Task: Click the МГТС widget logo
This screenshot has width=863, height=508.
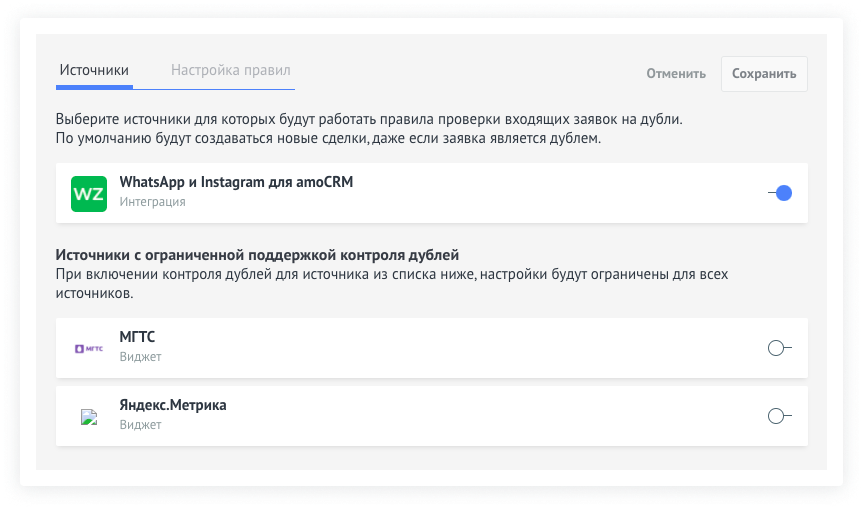Action: coord(89,348)
